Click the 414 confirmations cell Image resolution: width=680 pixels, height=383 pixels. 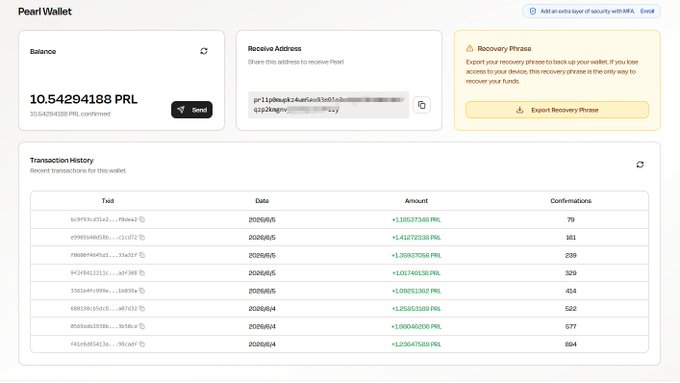(571, 291)
